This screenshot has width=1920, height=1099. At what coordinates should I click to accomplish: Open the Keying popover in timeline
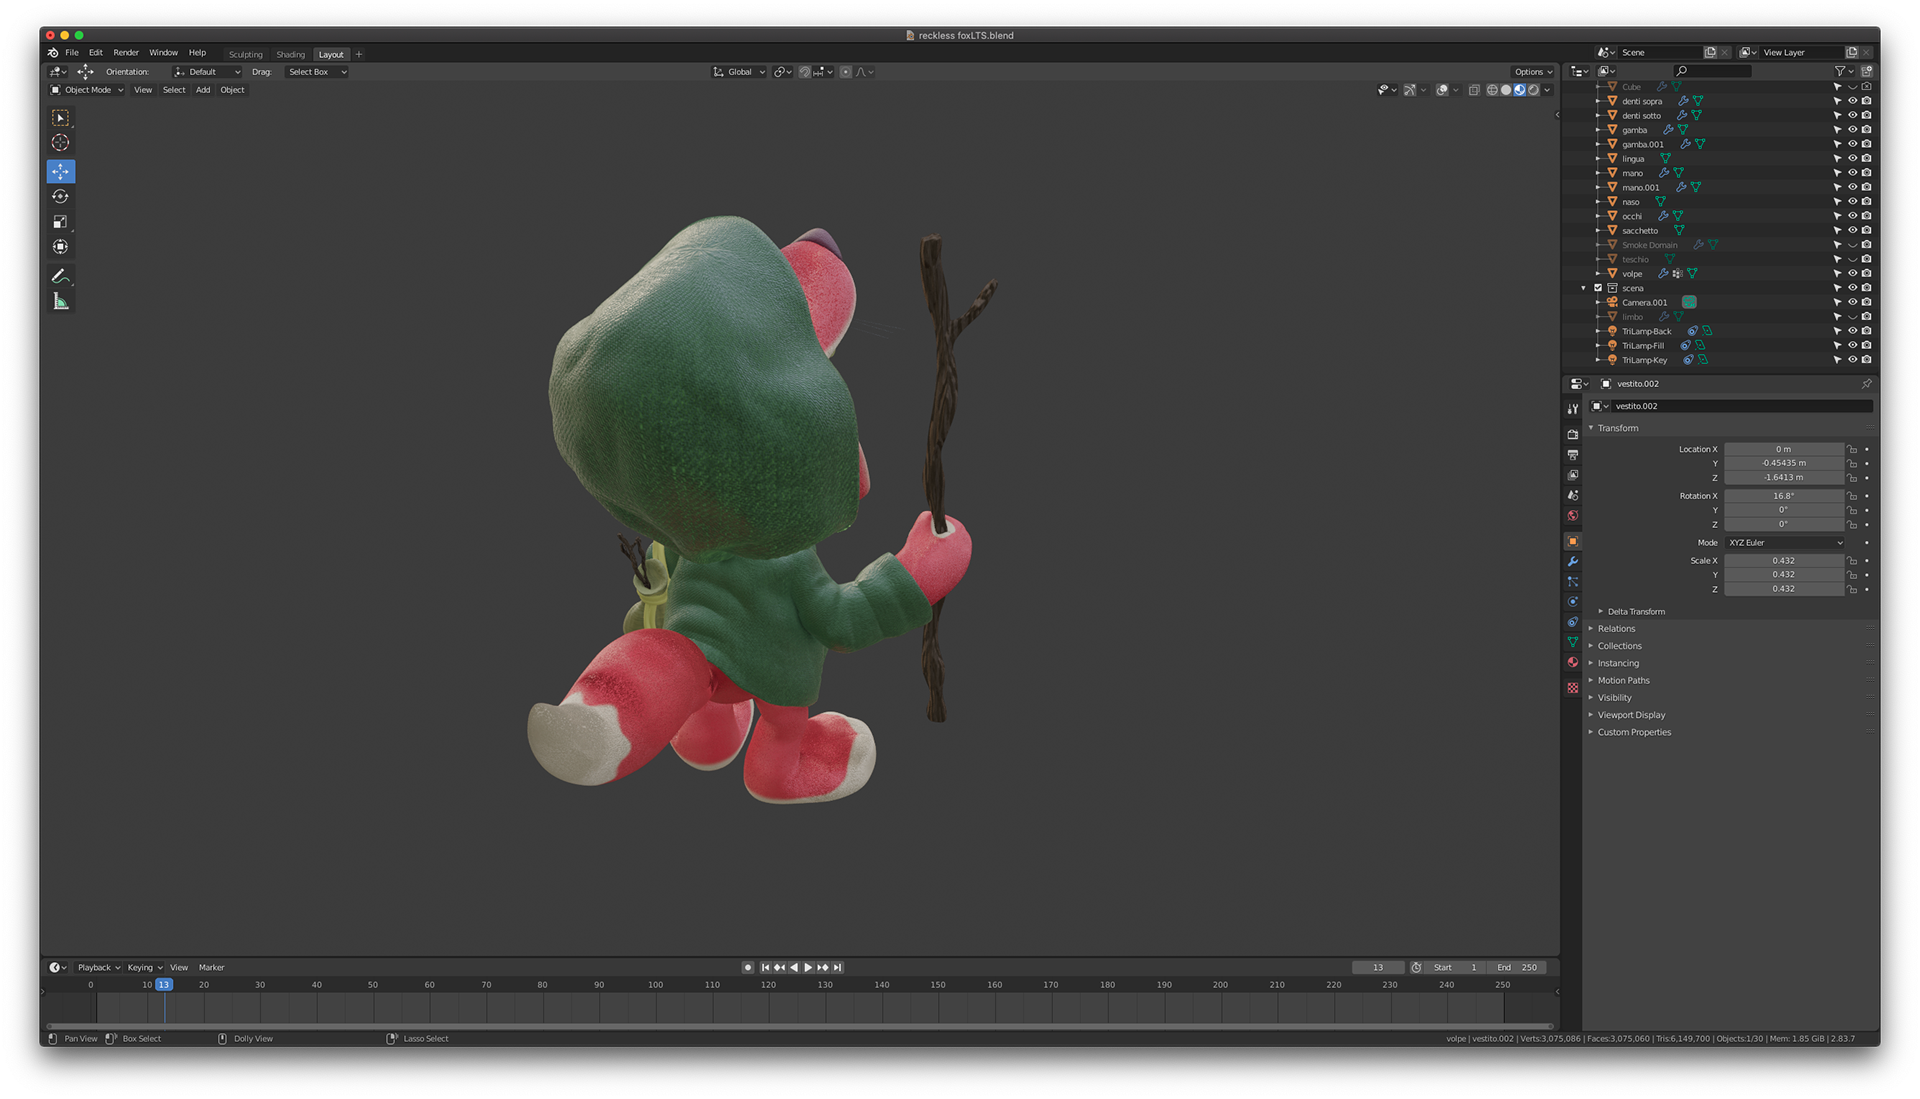tap(144, 968)
